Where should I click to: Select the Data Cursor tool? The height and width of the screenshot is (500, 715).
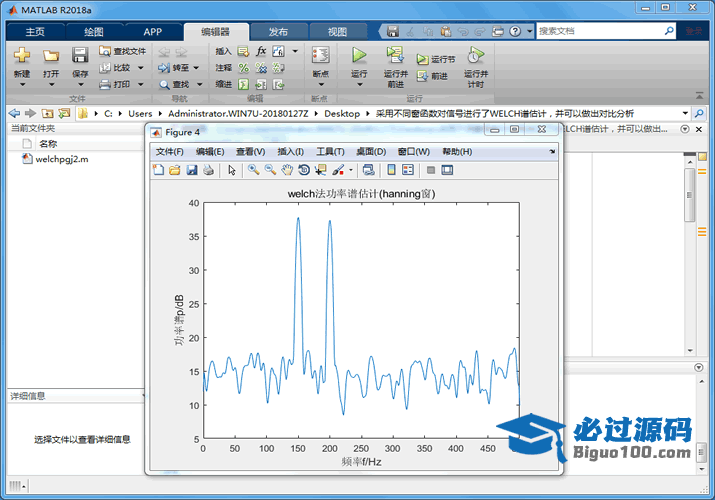pyautogui.click(x=321, y=170)
